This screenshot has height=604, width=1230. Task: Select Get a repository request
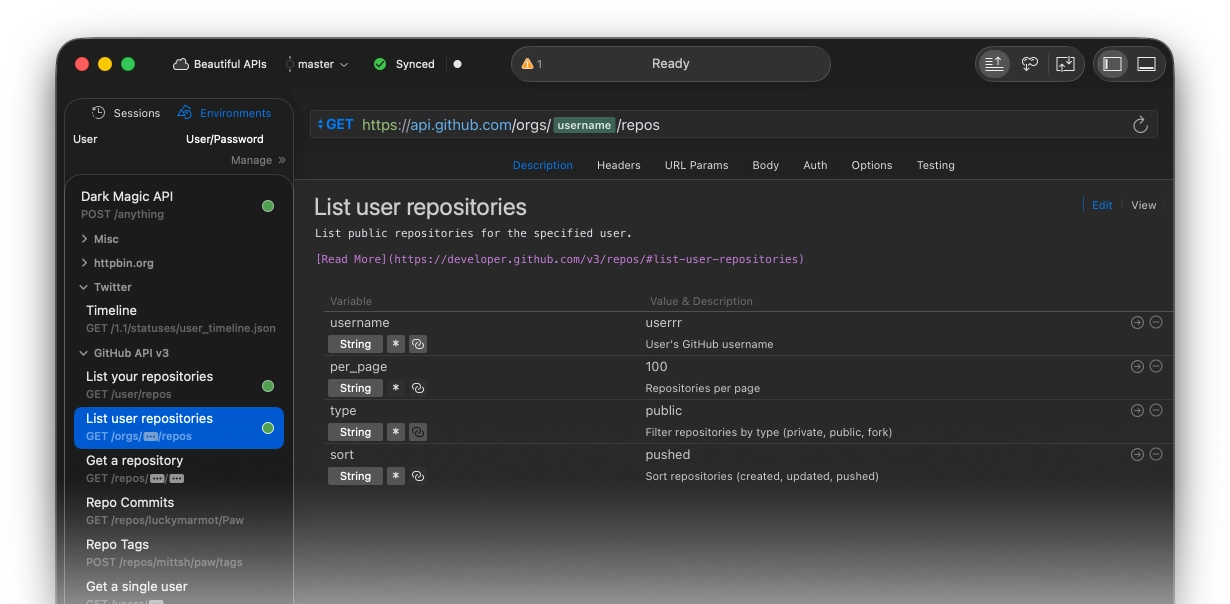(179, 469)
